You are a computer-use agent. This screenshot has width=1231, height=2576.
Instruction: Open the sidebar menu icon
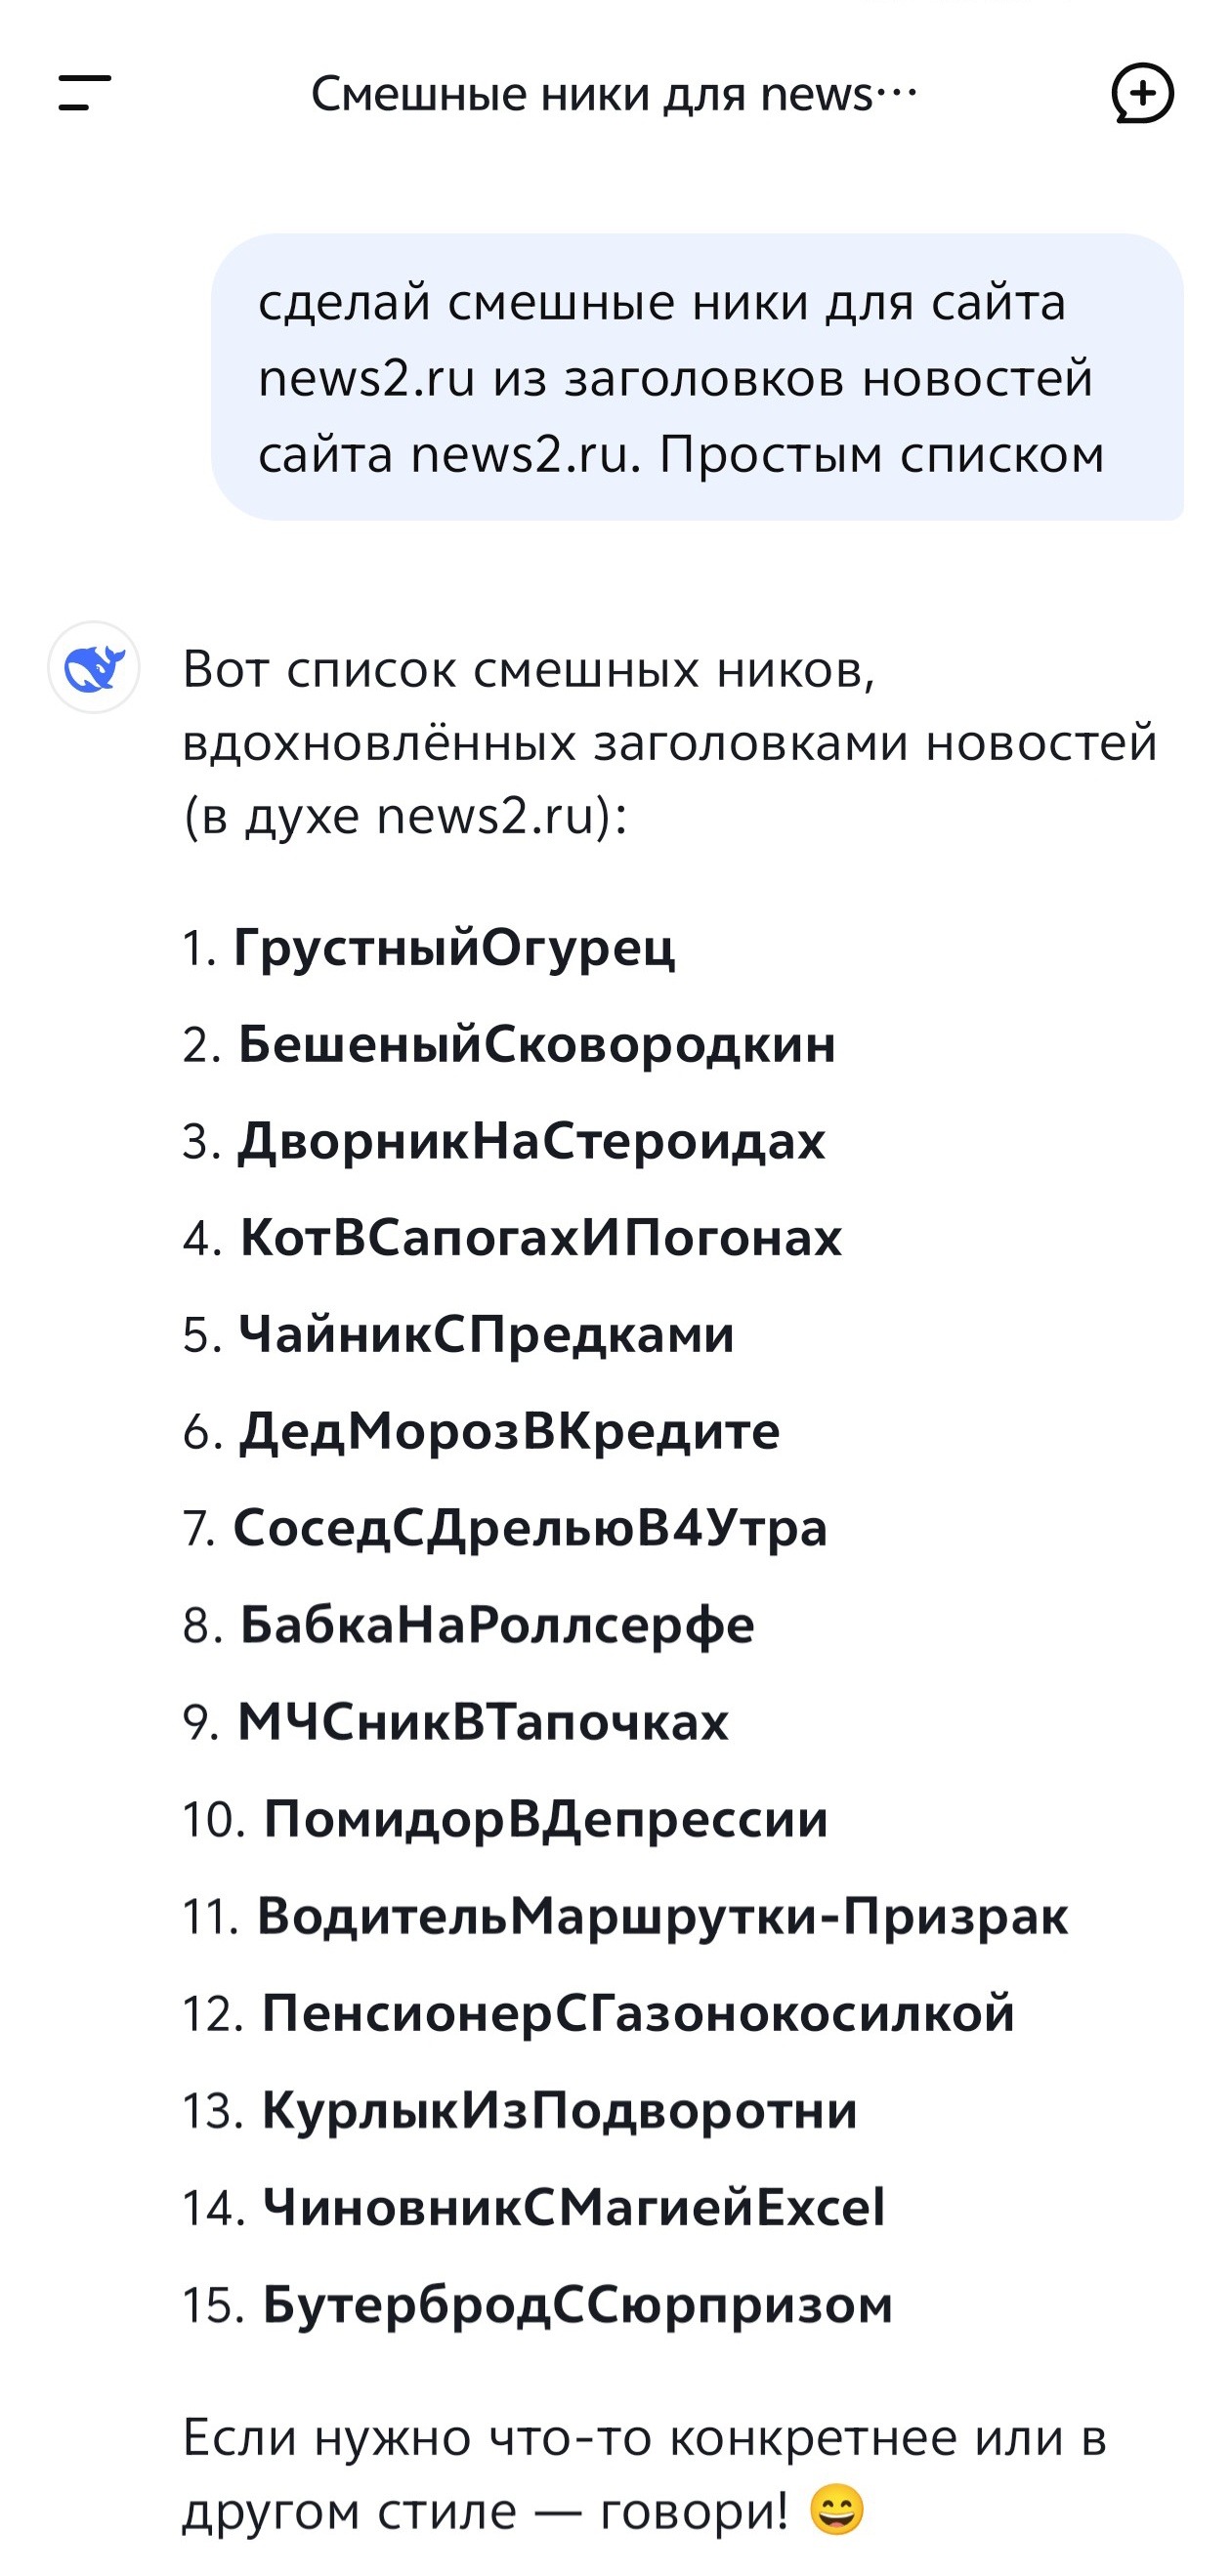[x=85, y=93]
